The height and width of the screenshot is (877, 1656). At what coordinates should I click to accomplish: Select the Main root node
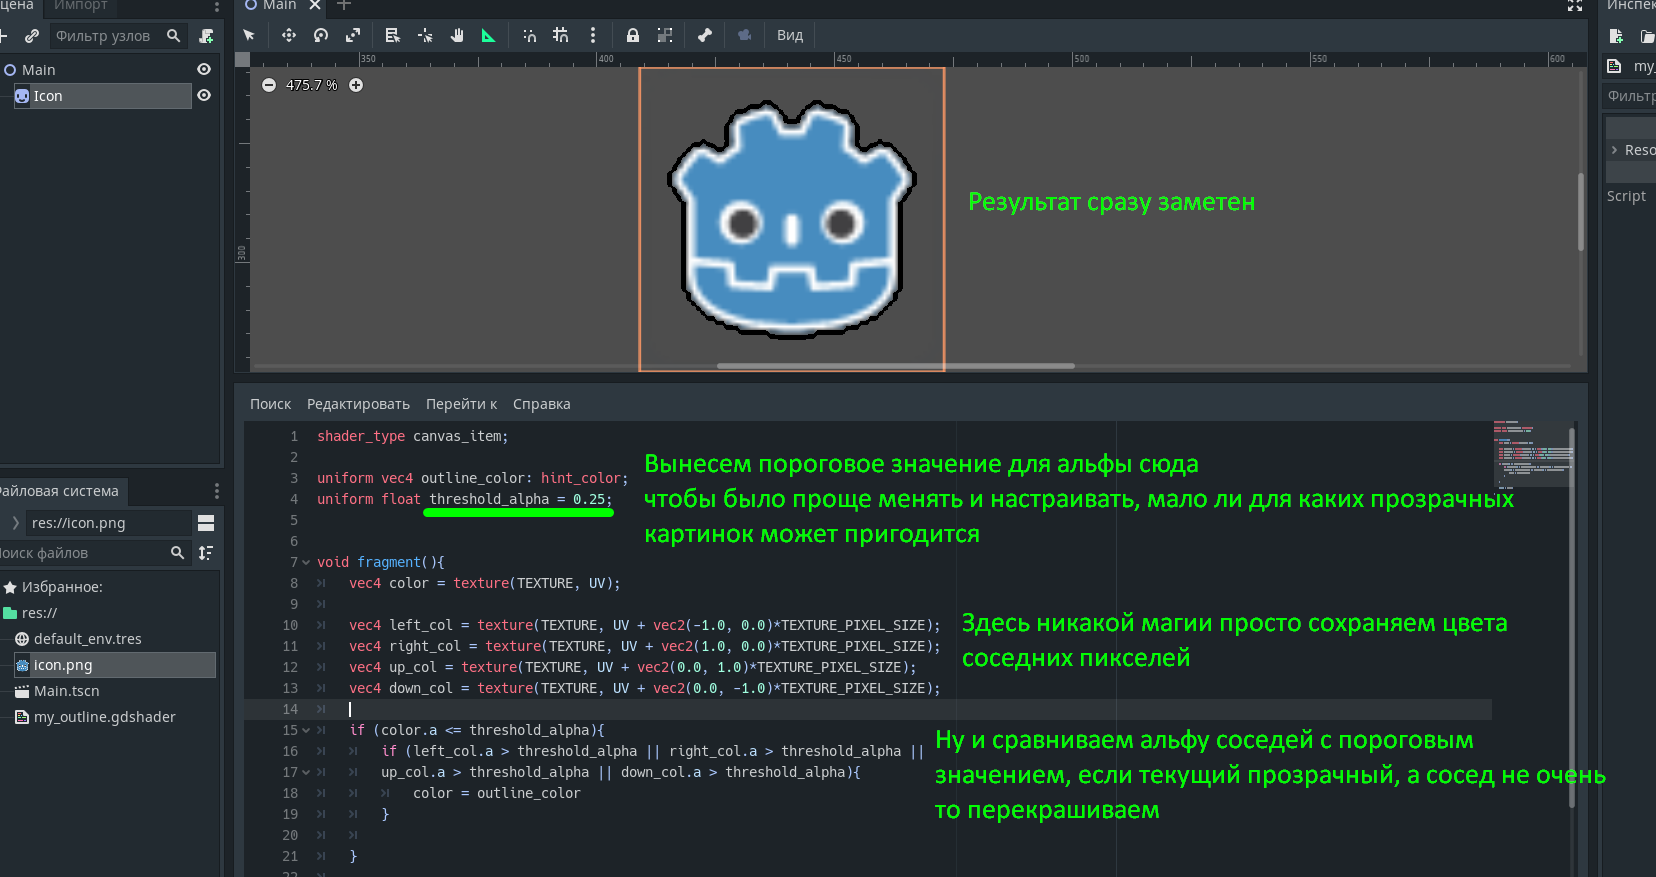[39, 70]
